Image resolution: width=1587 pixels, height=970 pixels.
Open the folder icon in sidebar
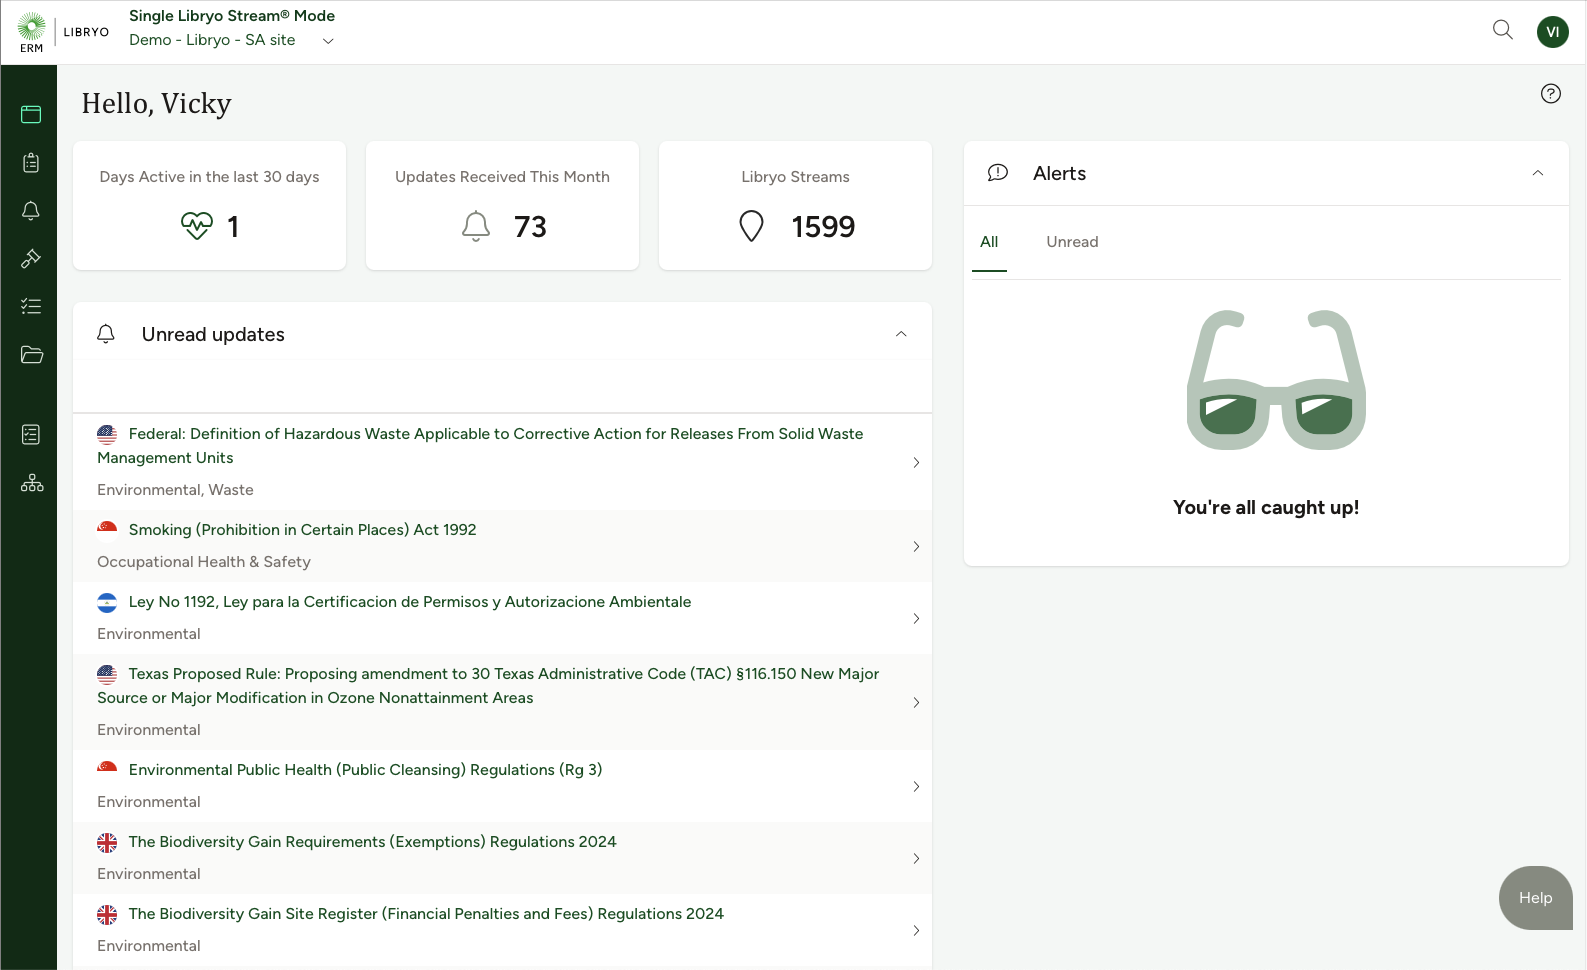click(x=31, y=355)
